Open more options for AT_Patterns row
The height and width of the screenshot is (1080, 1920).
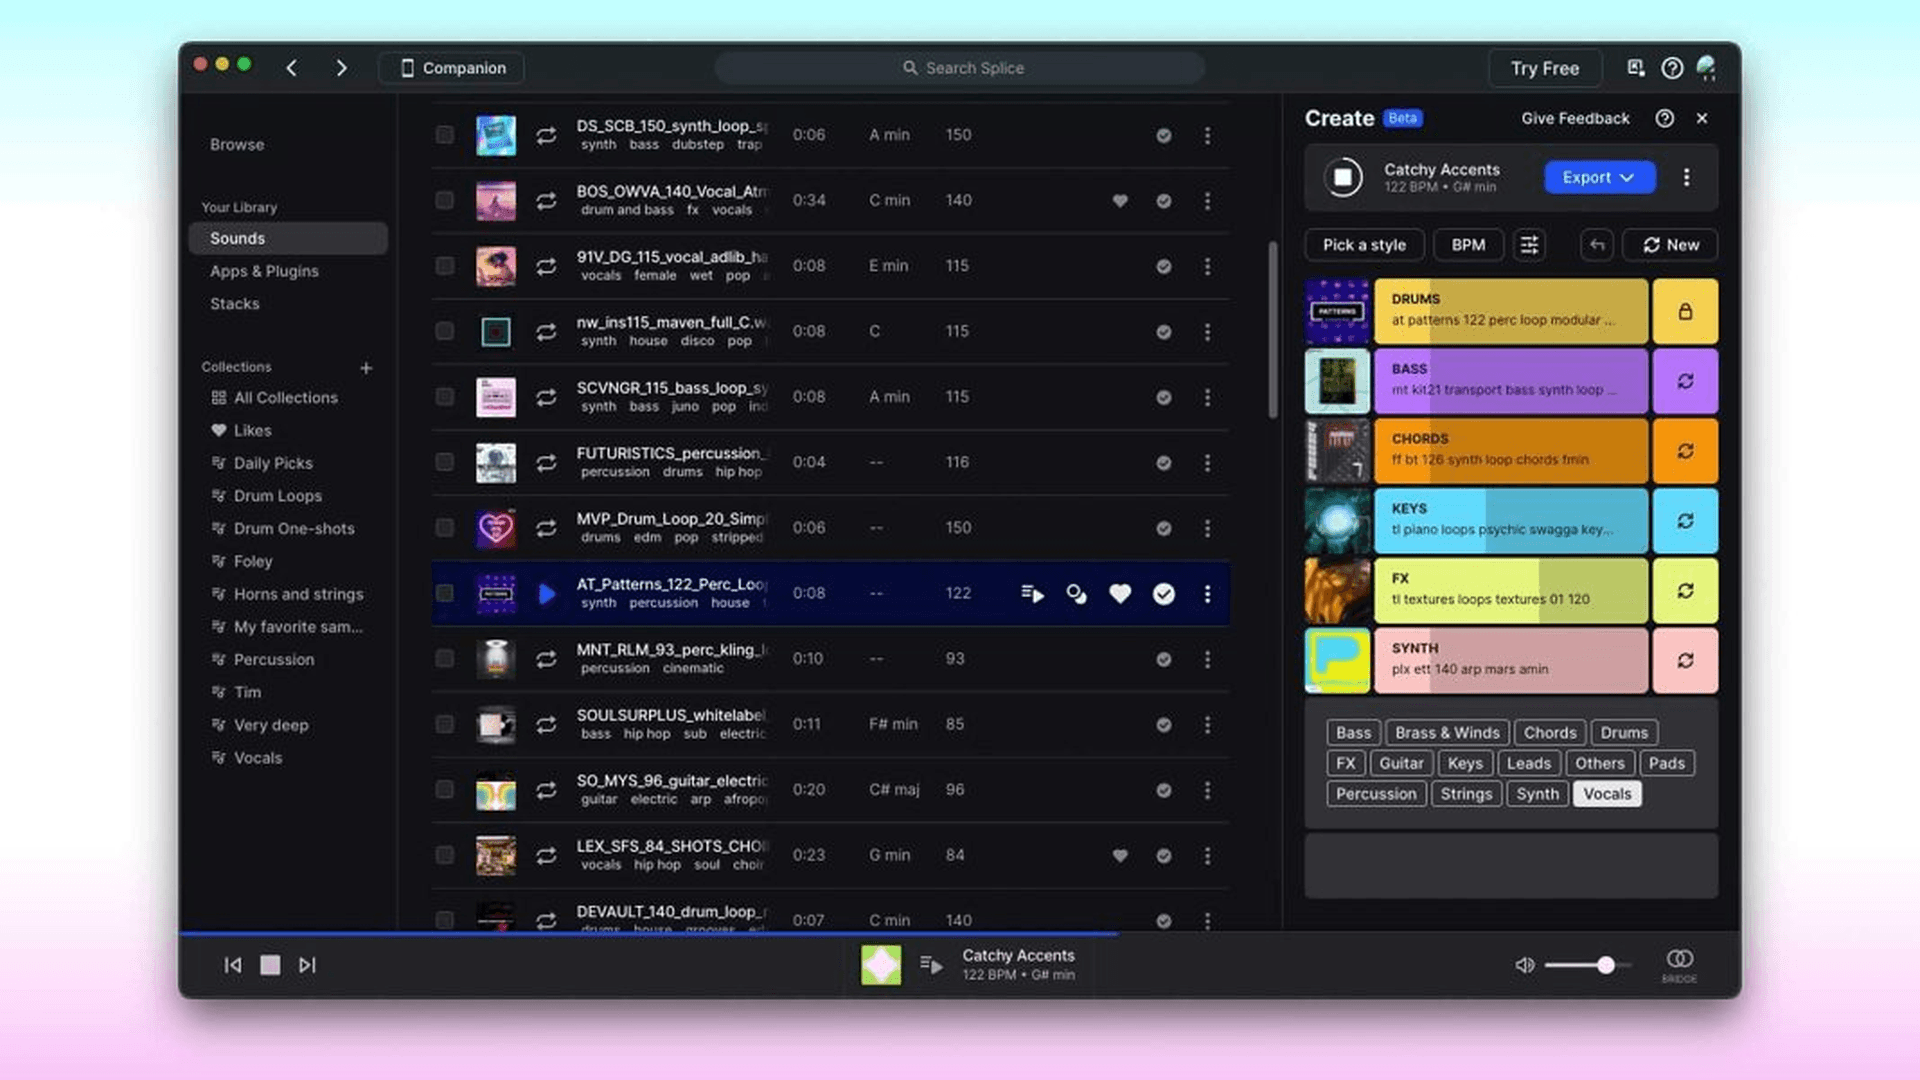coord(1207,594)
